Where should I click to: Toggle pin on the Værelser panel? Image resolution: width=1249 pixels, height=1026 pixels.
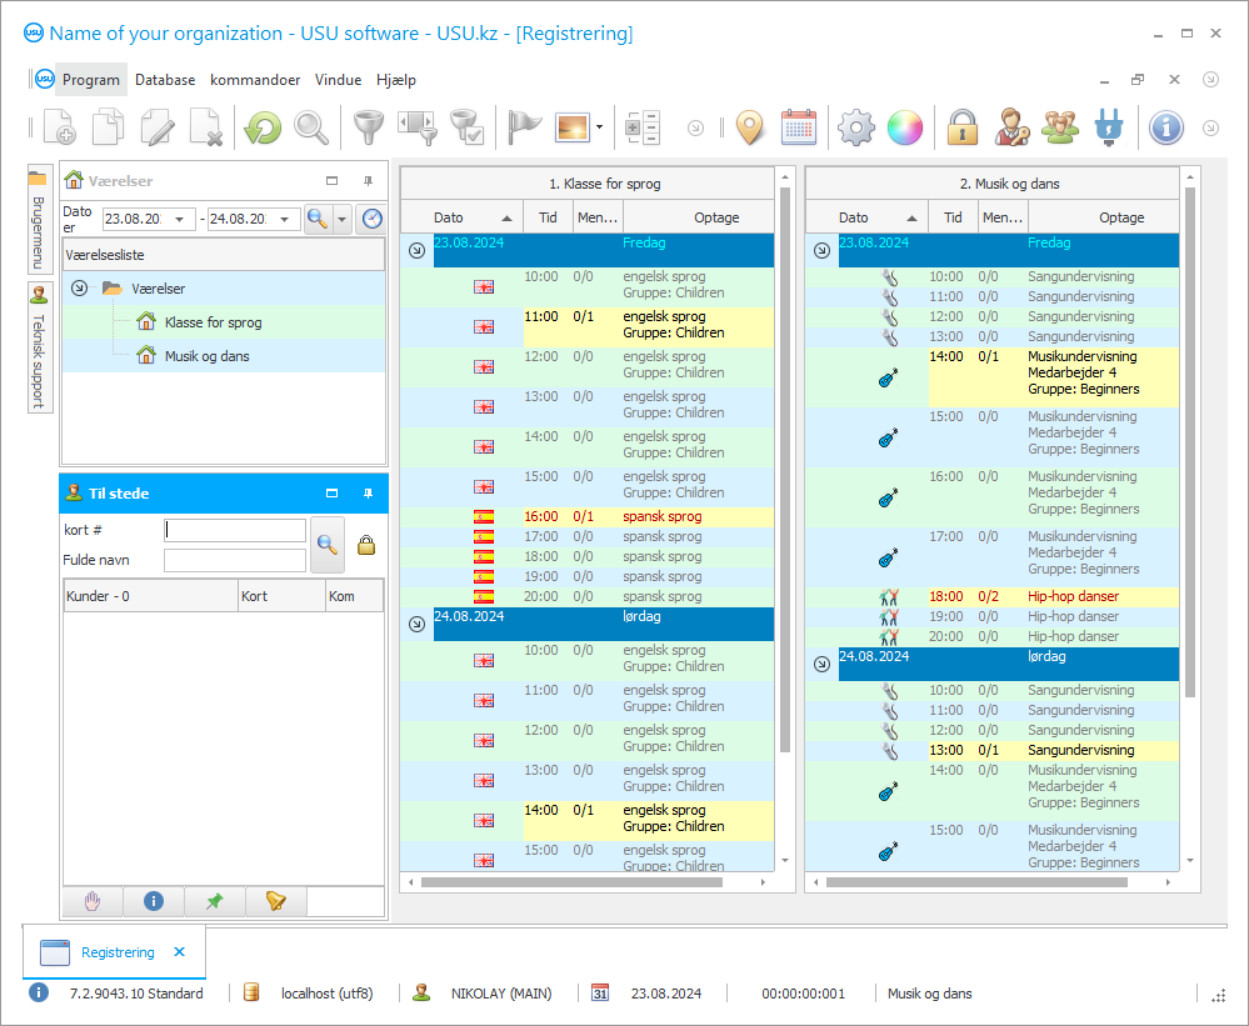coord(368,181)
